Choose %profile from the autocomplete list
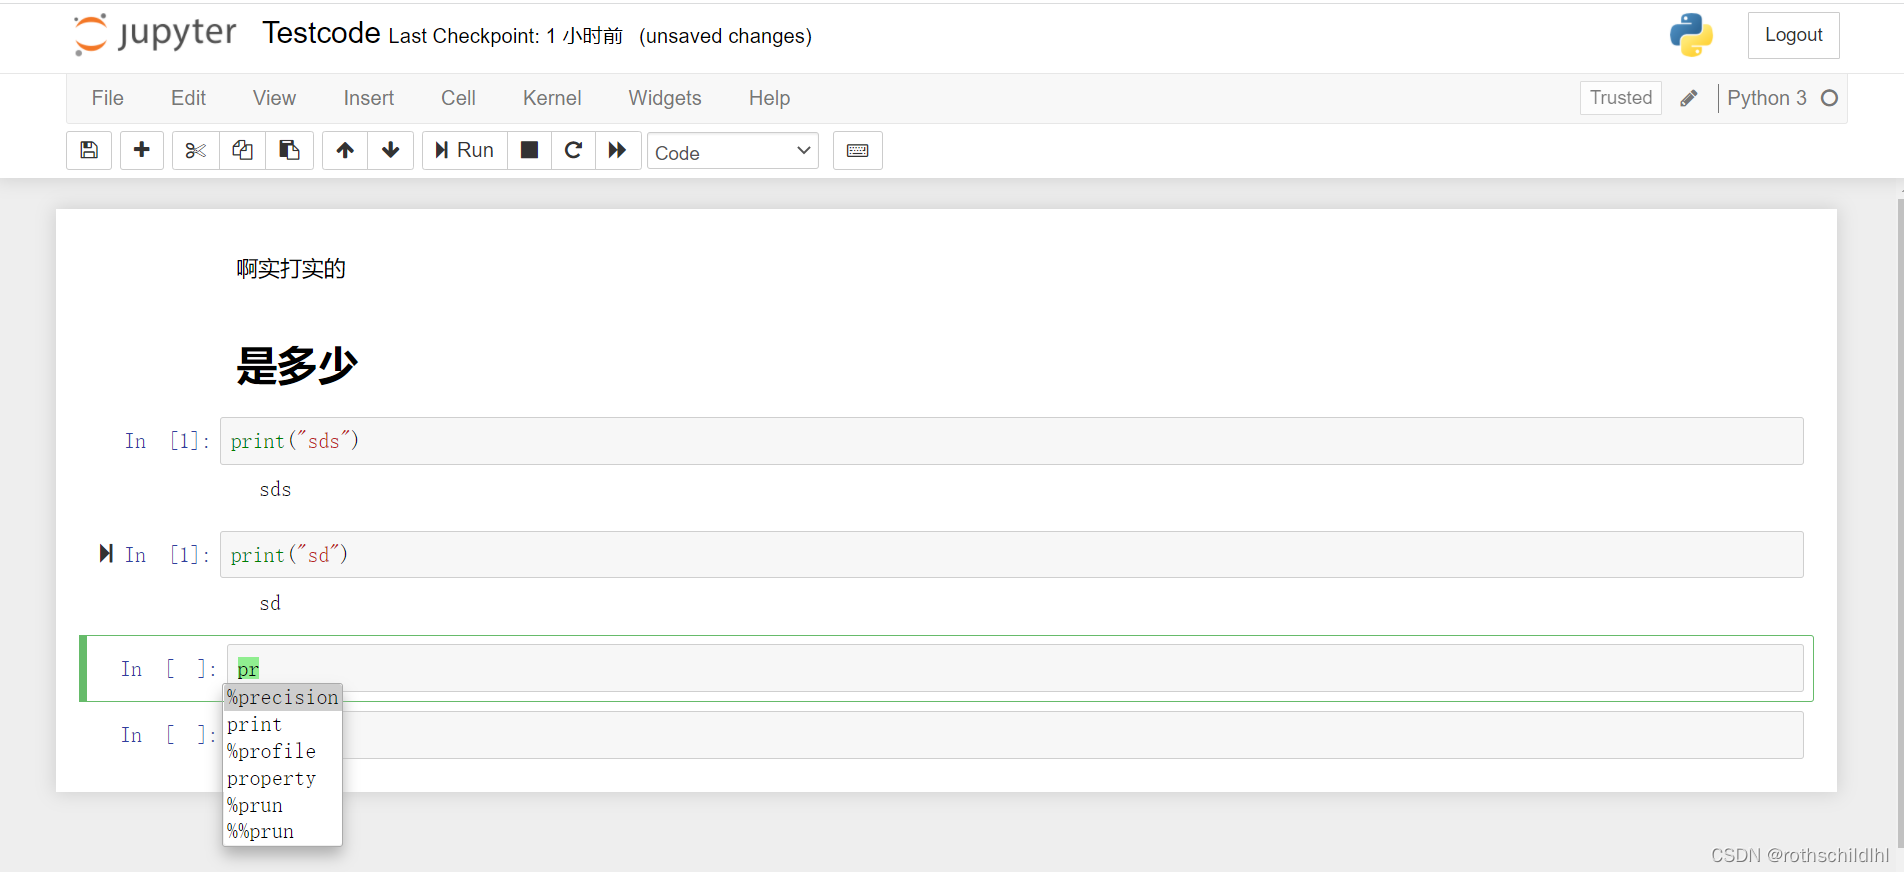The width and height of the screenshot is (1904, 872). tap(283, 751)
